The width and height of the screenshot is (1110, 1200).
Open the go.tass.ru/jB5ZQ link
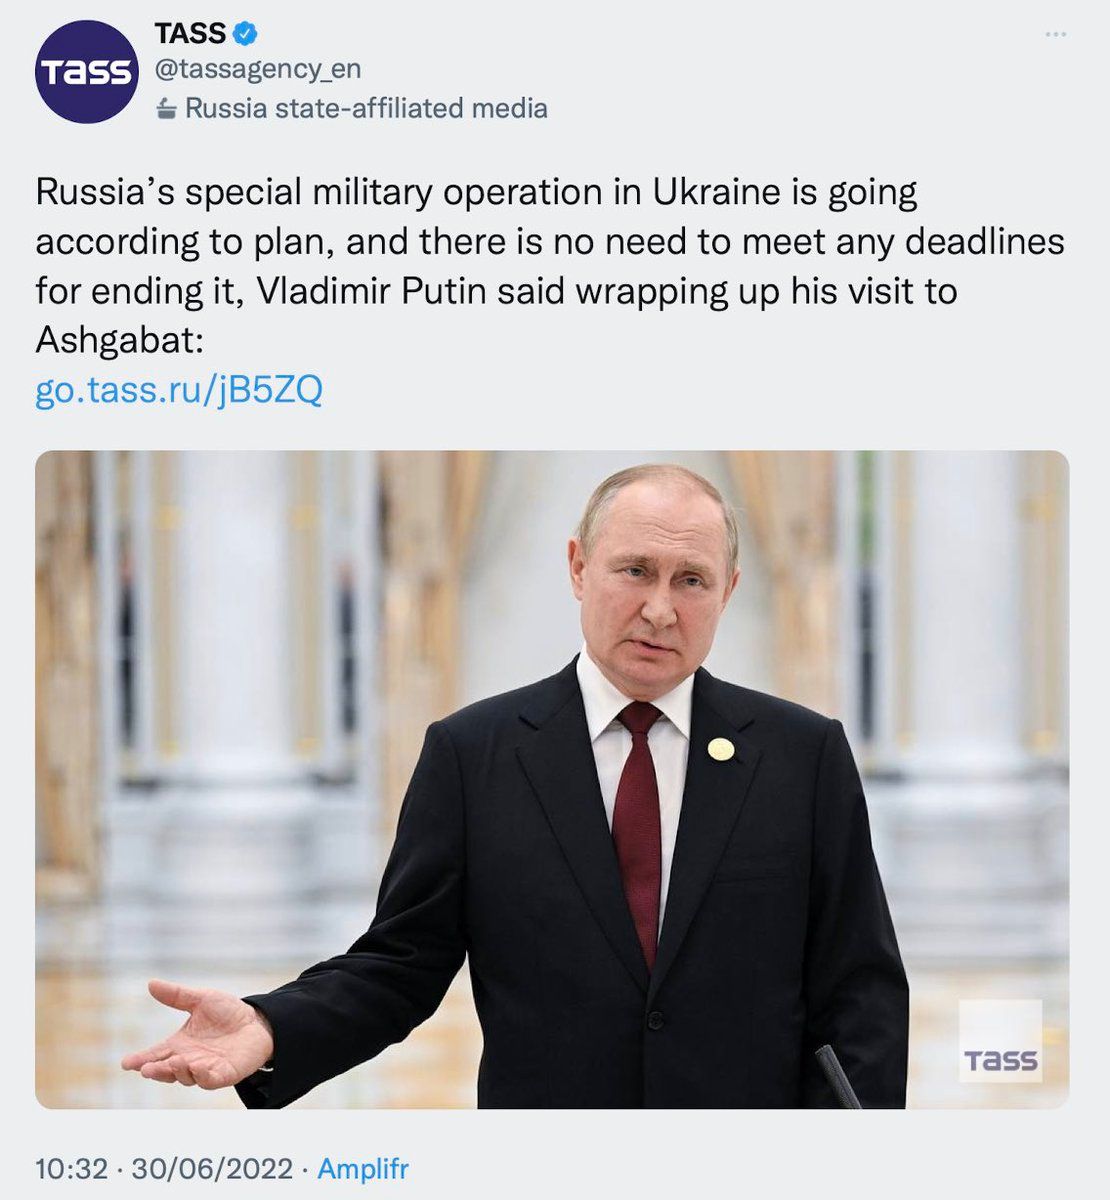coord(179,390)
